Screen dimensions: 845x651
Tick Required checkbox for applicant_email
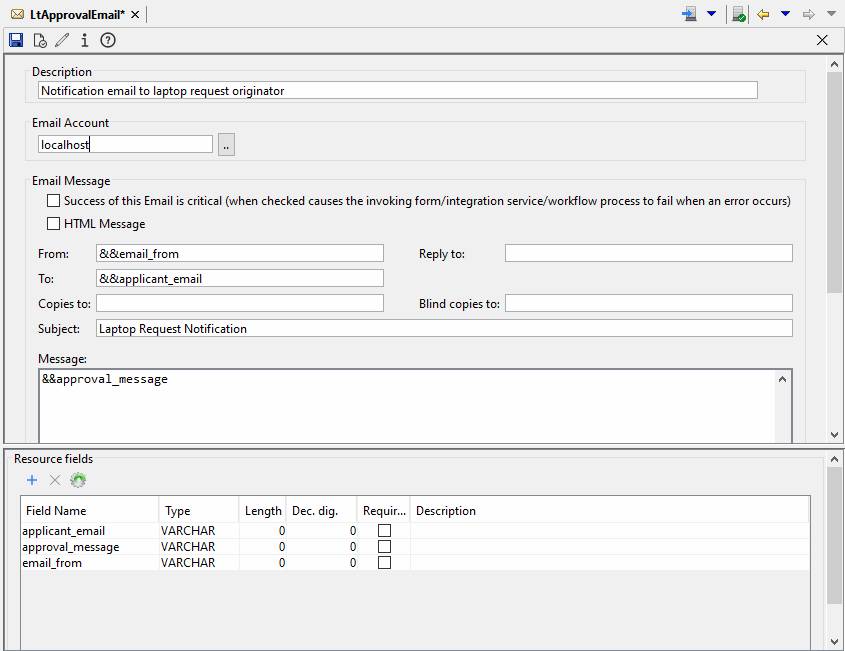(384, 531)
